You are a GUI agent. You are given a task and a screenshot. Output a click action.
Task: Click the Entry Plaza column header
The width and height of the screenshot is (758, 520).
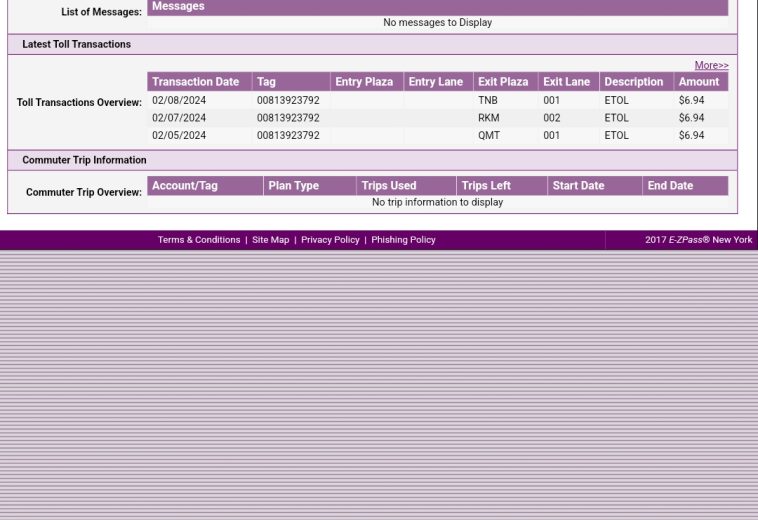(x=364, y=82)
